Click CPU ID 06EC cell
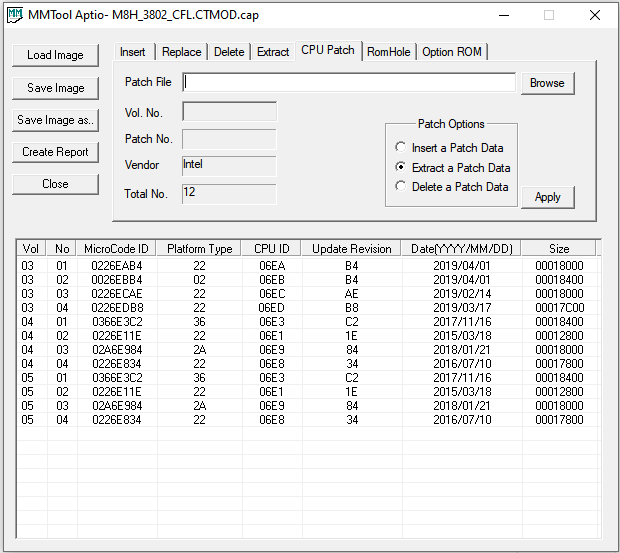 272,294
